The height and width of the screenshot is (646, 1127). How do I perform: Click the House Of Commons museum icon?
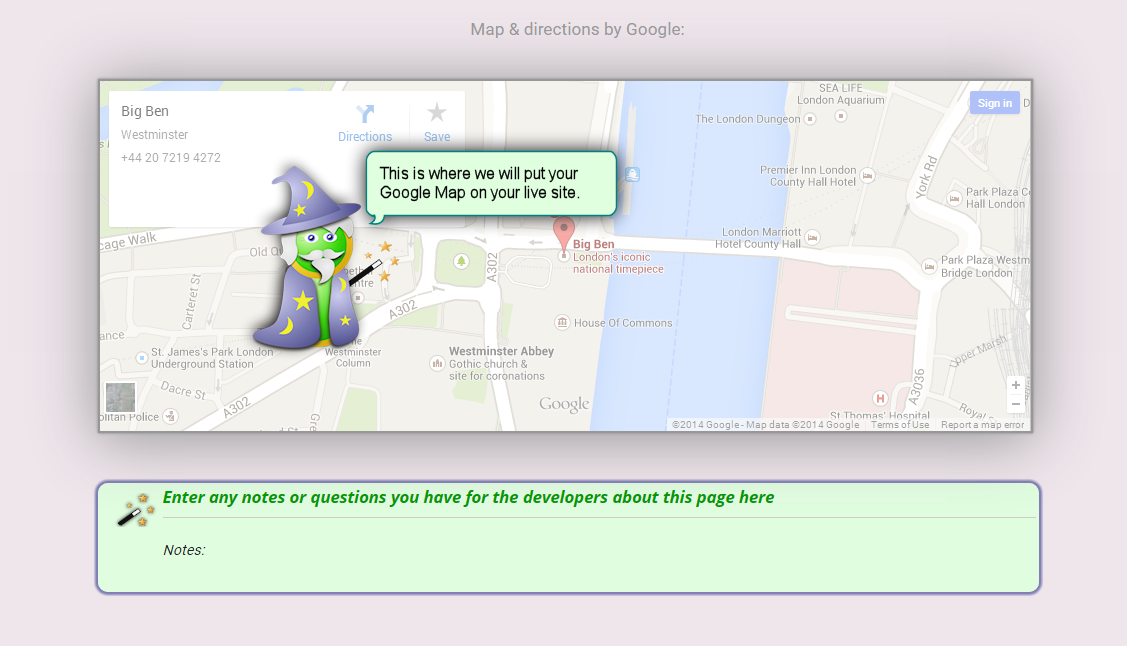tap(562, 322)
